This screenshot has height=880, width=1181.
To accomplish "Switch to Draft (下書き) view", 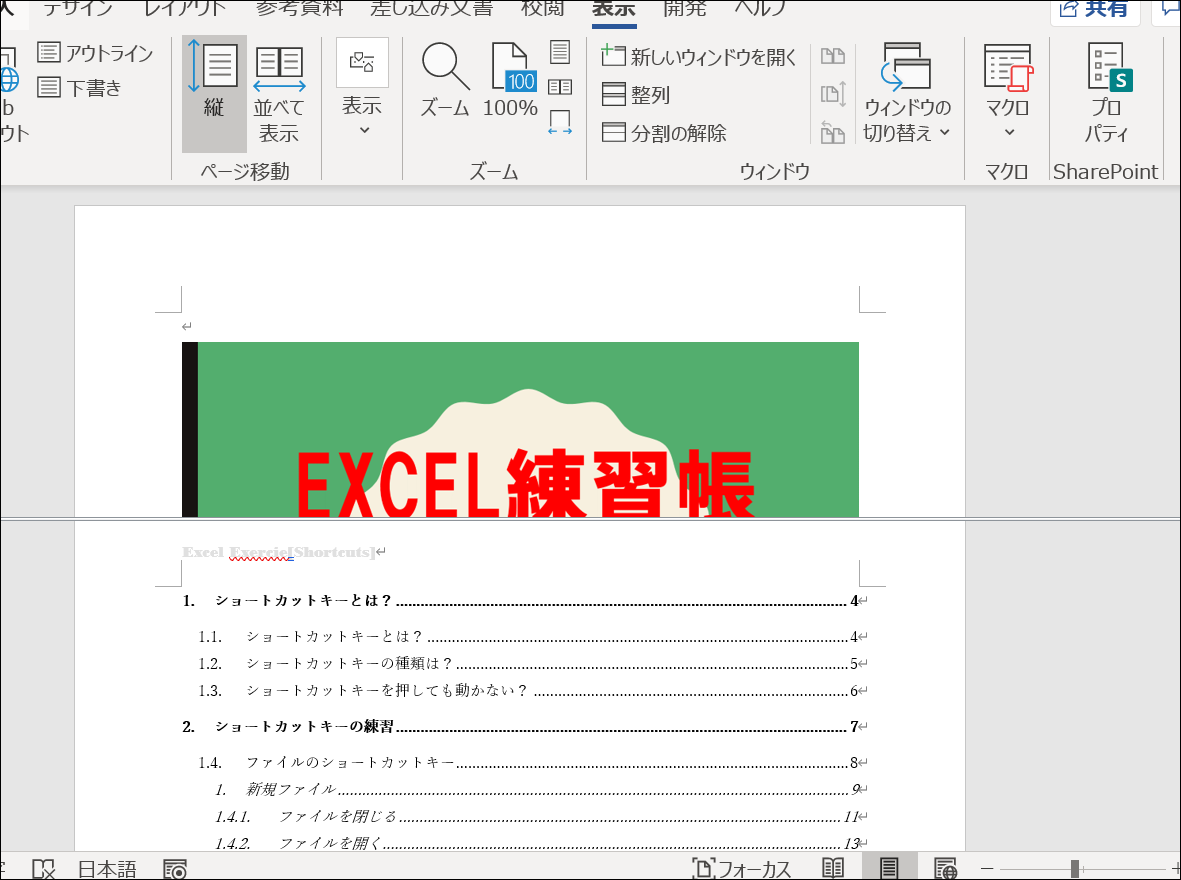I will (x=79, y=87).
